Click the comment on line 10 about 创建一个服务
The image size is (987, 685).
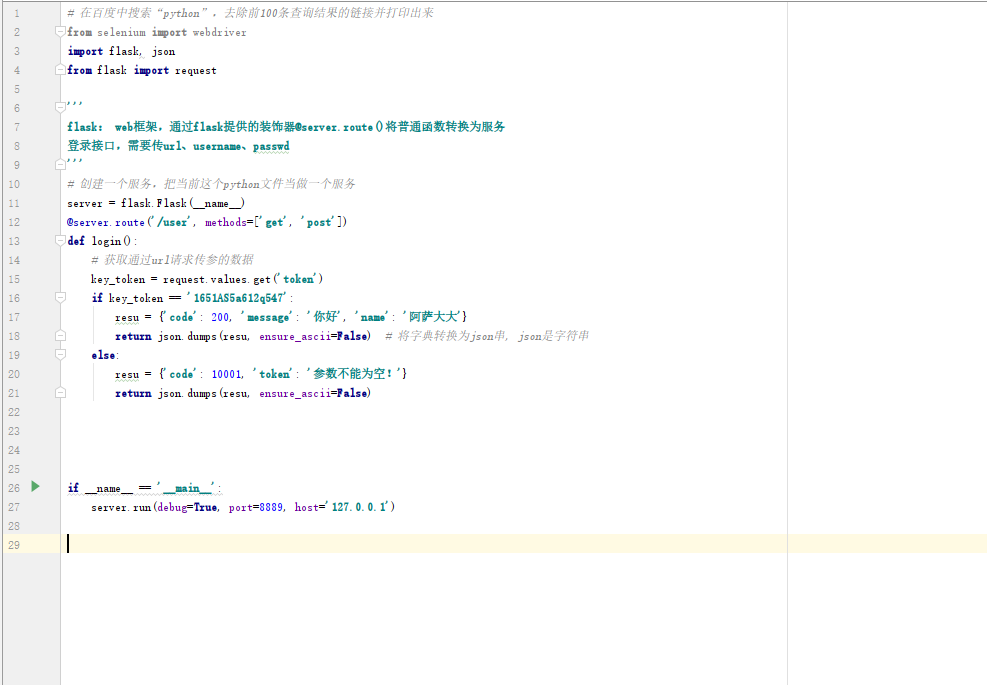[212, 184]
